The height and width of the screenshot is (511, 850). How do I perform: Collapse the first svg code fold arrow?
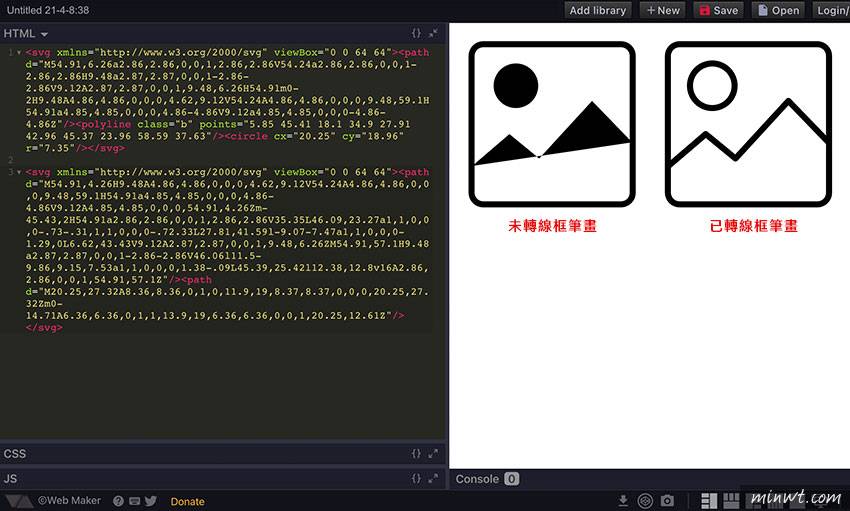click(18, 51)
